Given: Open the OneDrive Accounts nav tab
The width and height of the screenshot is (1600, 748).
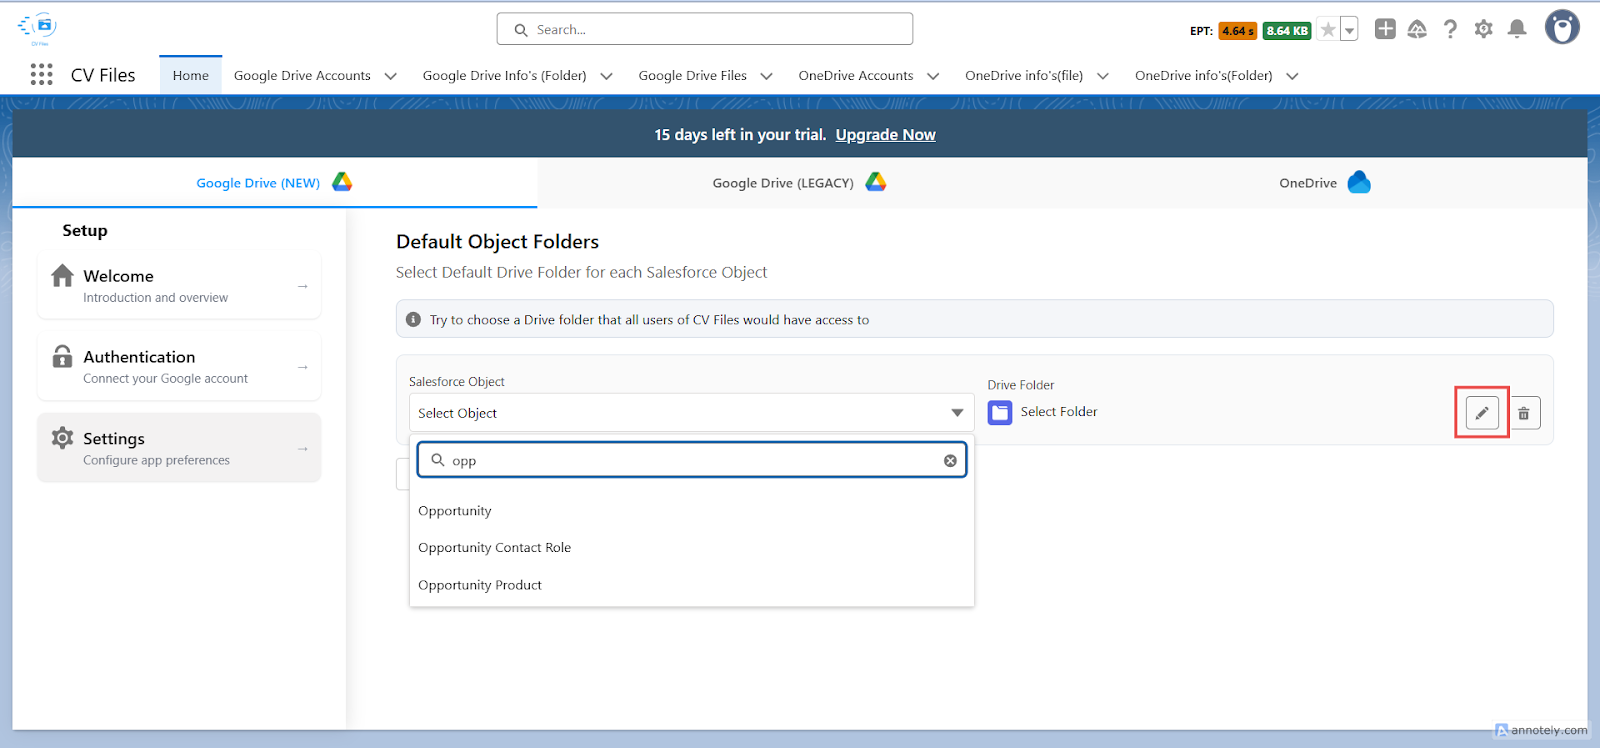Looking at the screenshot, I should (x=855, y=75).
